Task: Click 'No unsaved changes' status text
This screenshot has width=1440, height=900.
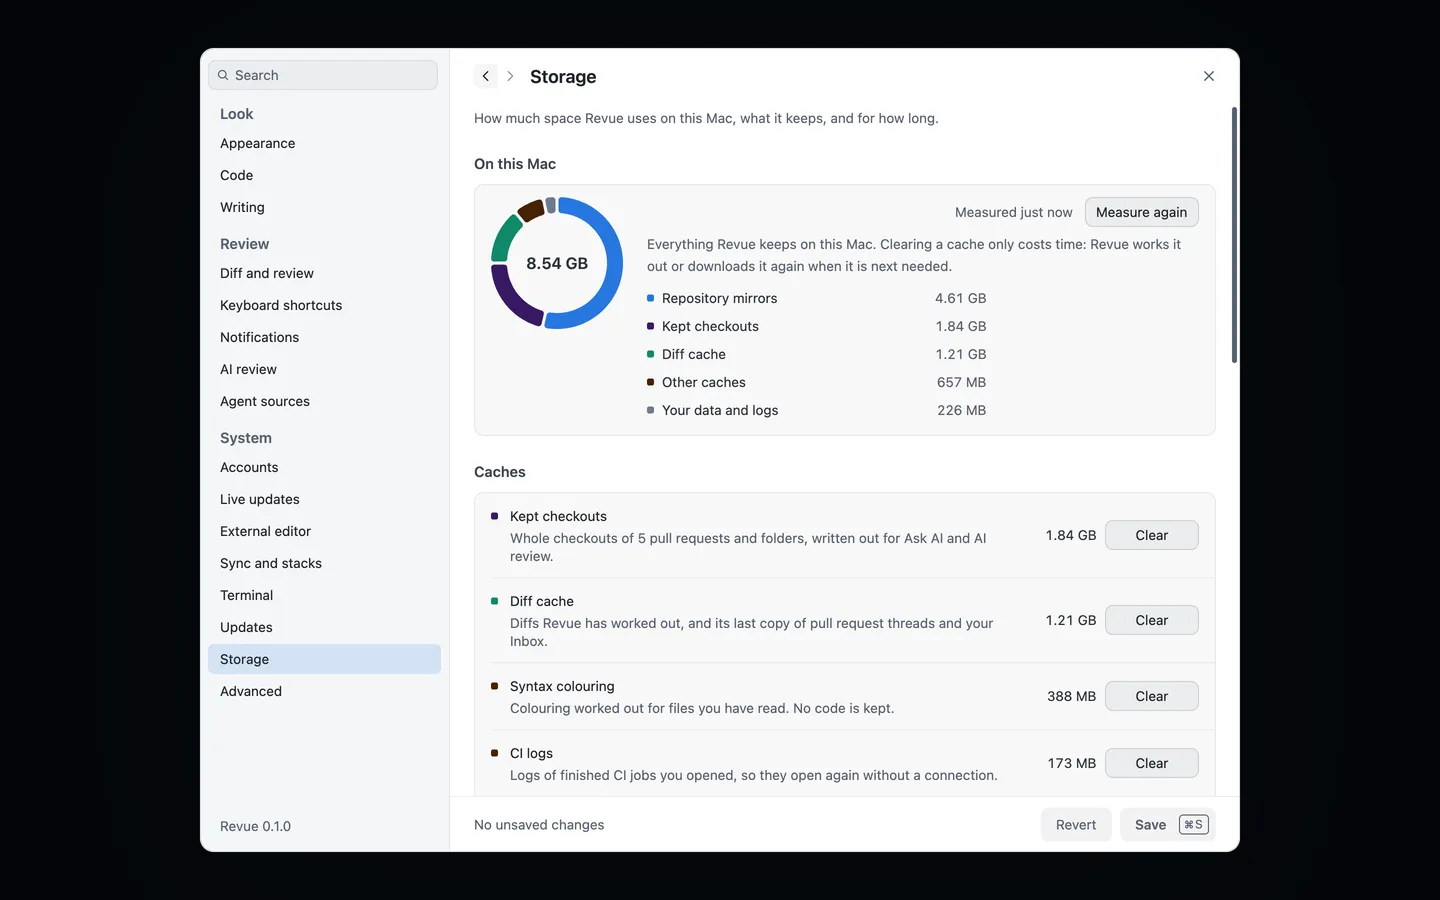Action: 539,825
